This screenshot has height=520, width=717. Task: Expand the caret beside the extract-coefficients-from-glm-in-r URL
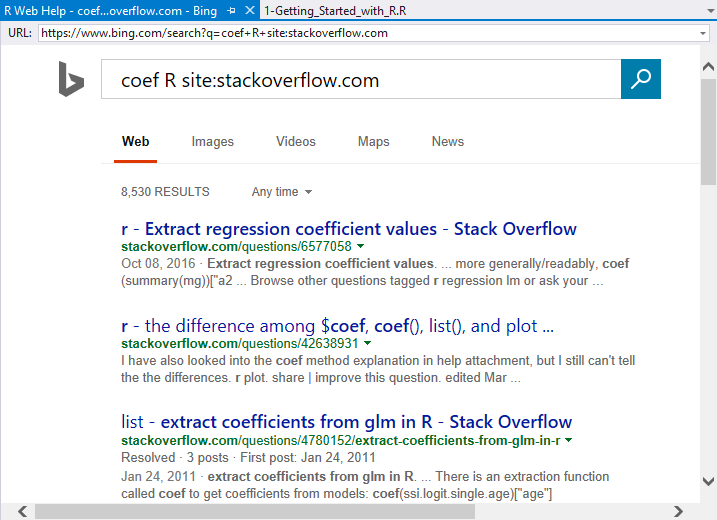click(568, 440)
